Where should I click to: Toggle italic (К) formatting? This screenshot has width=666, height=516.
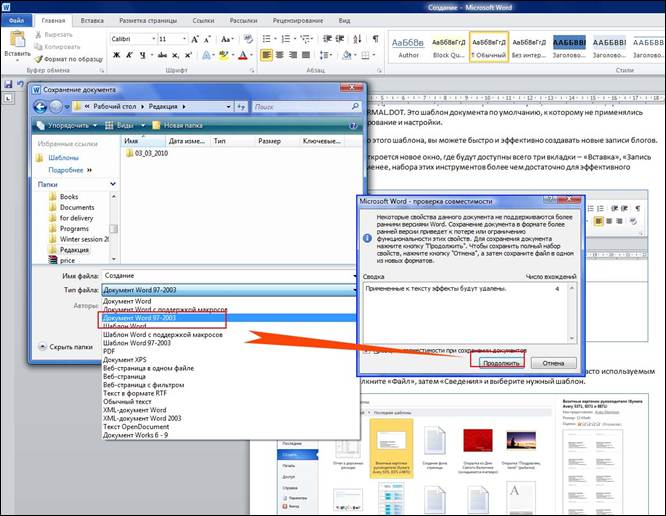coord(130,55)
